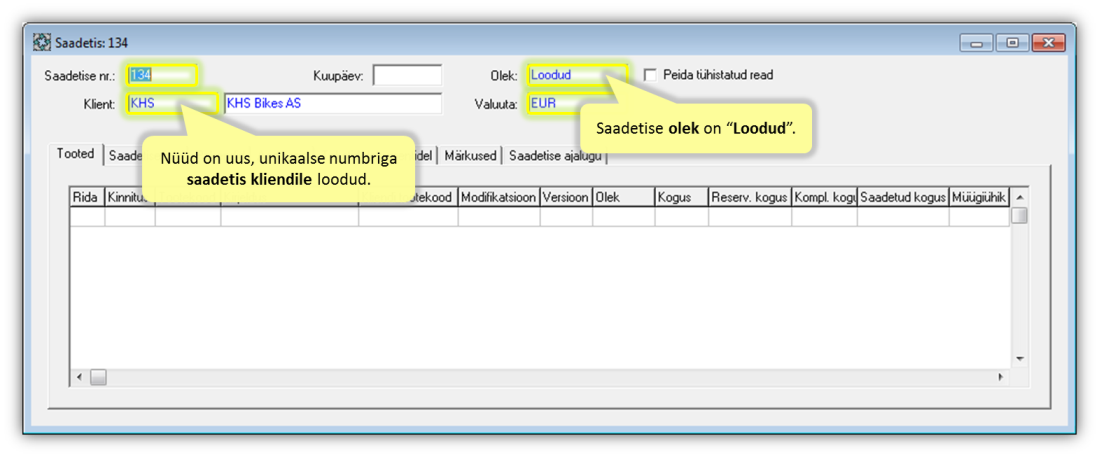Click the empty Kuupäev date field
Screen dimensions: 1099x457
(407, 75)
